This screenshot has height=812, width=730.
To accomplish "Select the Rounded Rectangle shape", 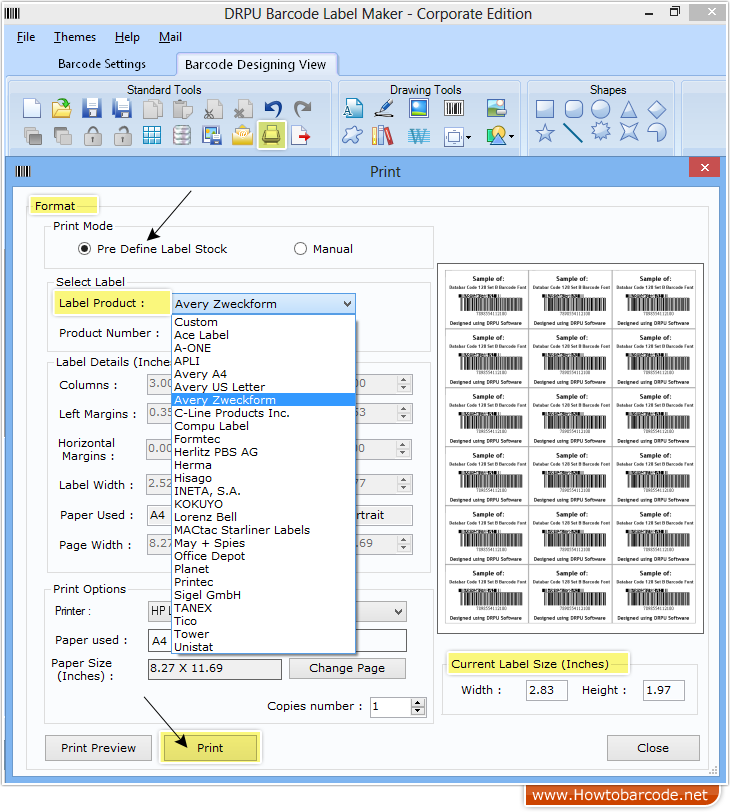I will click(x=574, y=109).
